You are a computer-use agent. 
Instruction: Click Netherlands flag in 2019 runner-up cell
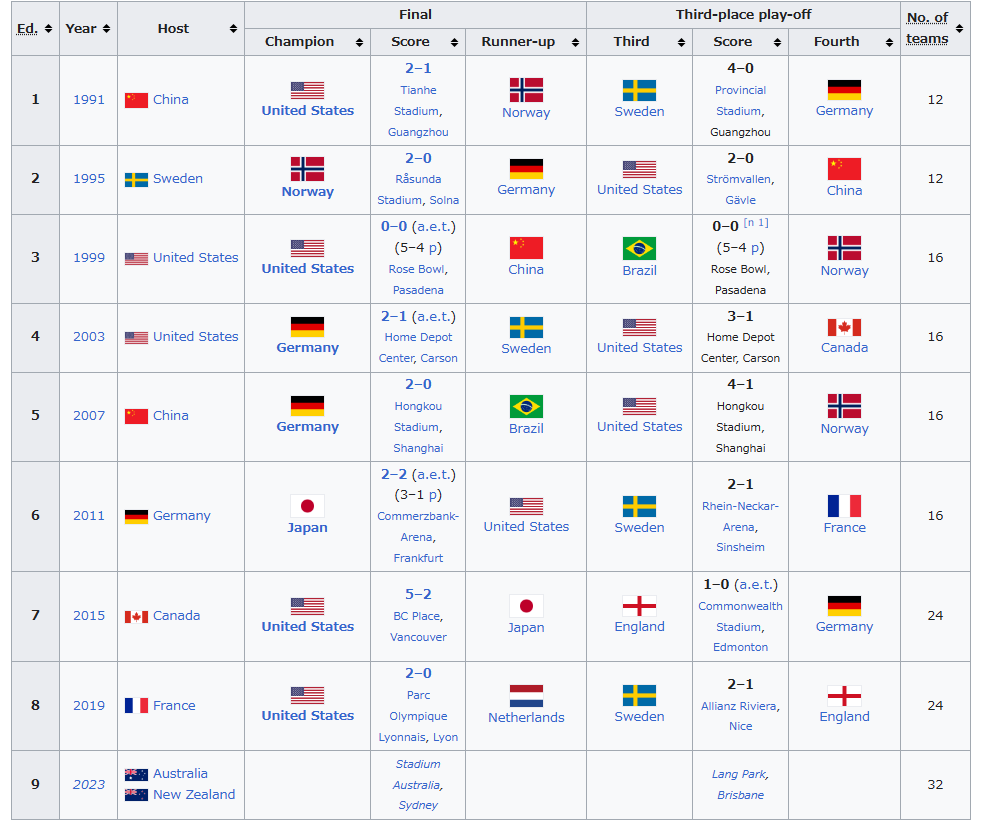pos(526,696)
